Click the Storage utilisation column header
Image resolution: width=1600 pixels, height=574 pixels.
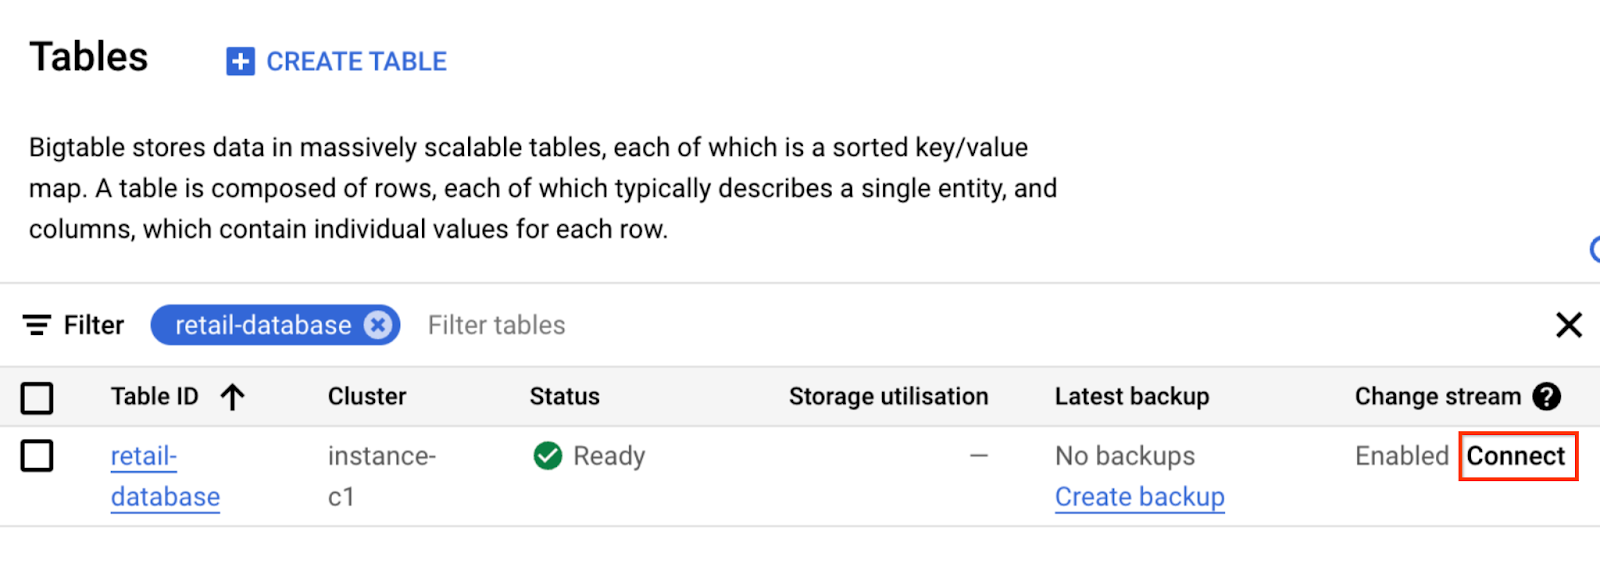click(x=888, y=397)
